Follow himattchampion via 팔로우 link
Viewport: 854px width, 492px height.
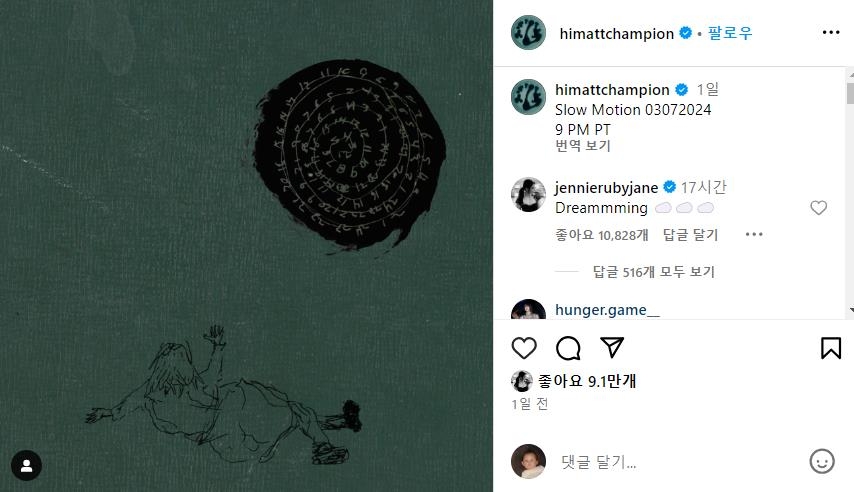point(730,33)
